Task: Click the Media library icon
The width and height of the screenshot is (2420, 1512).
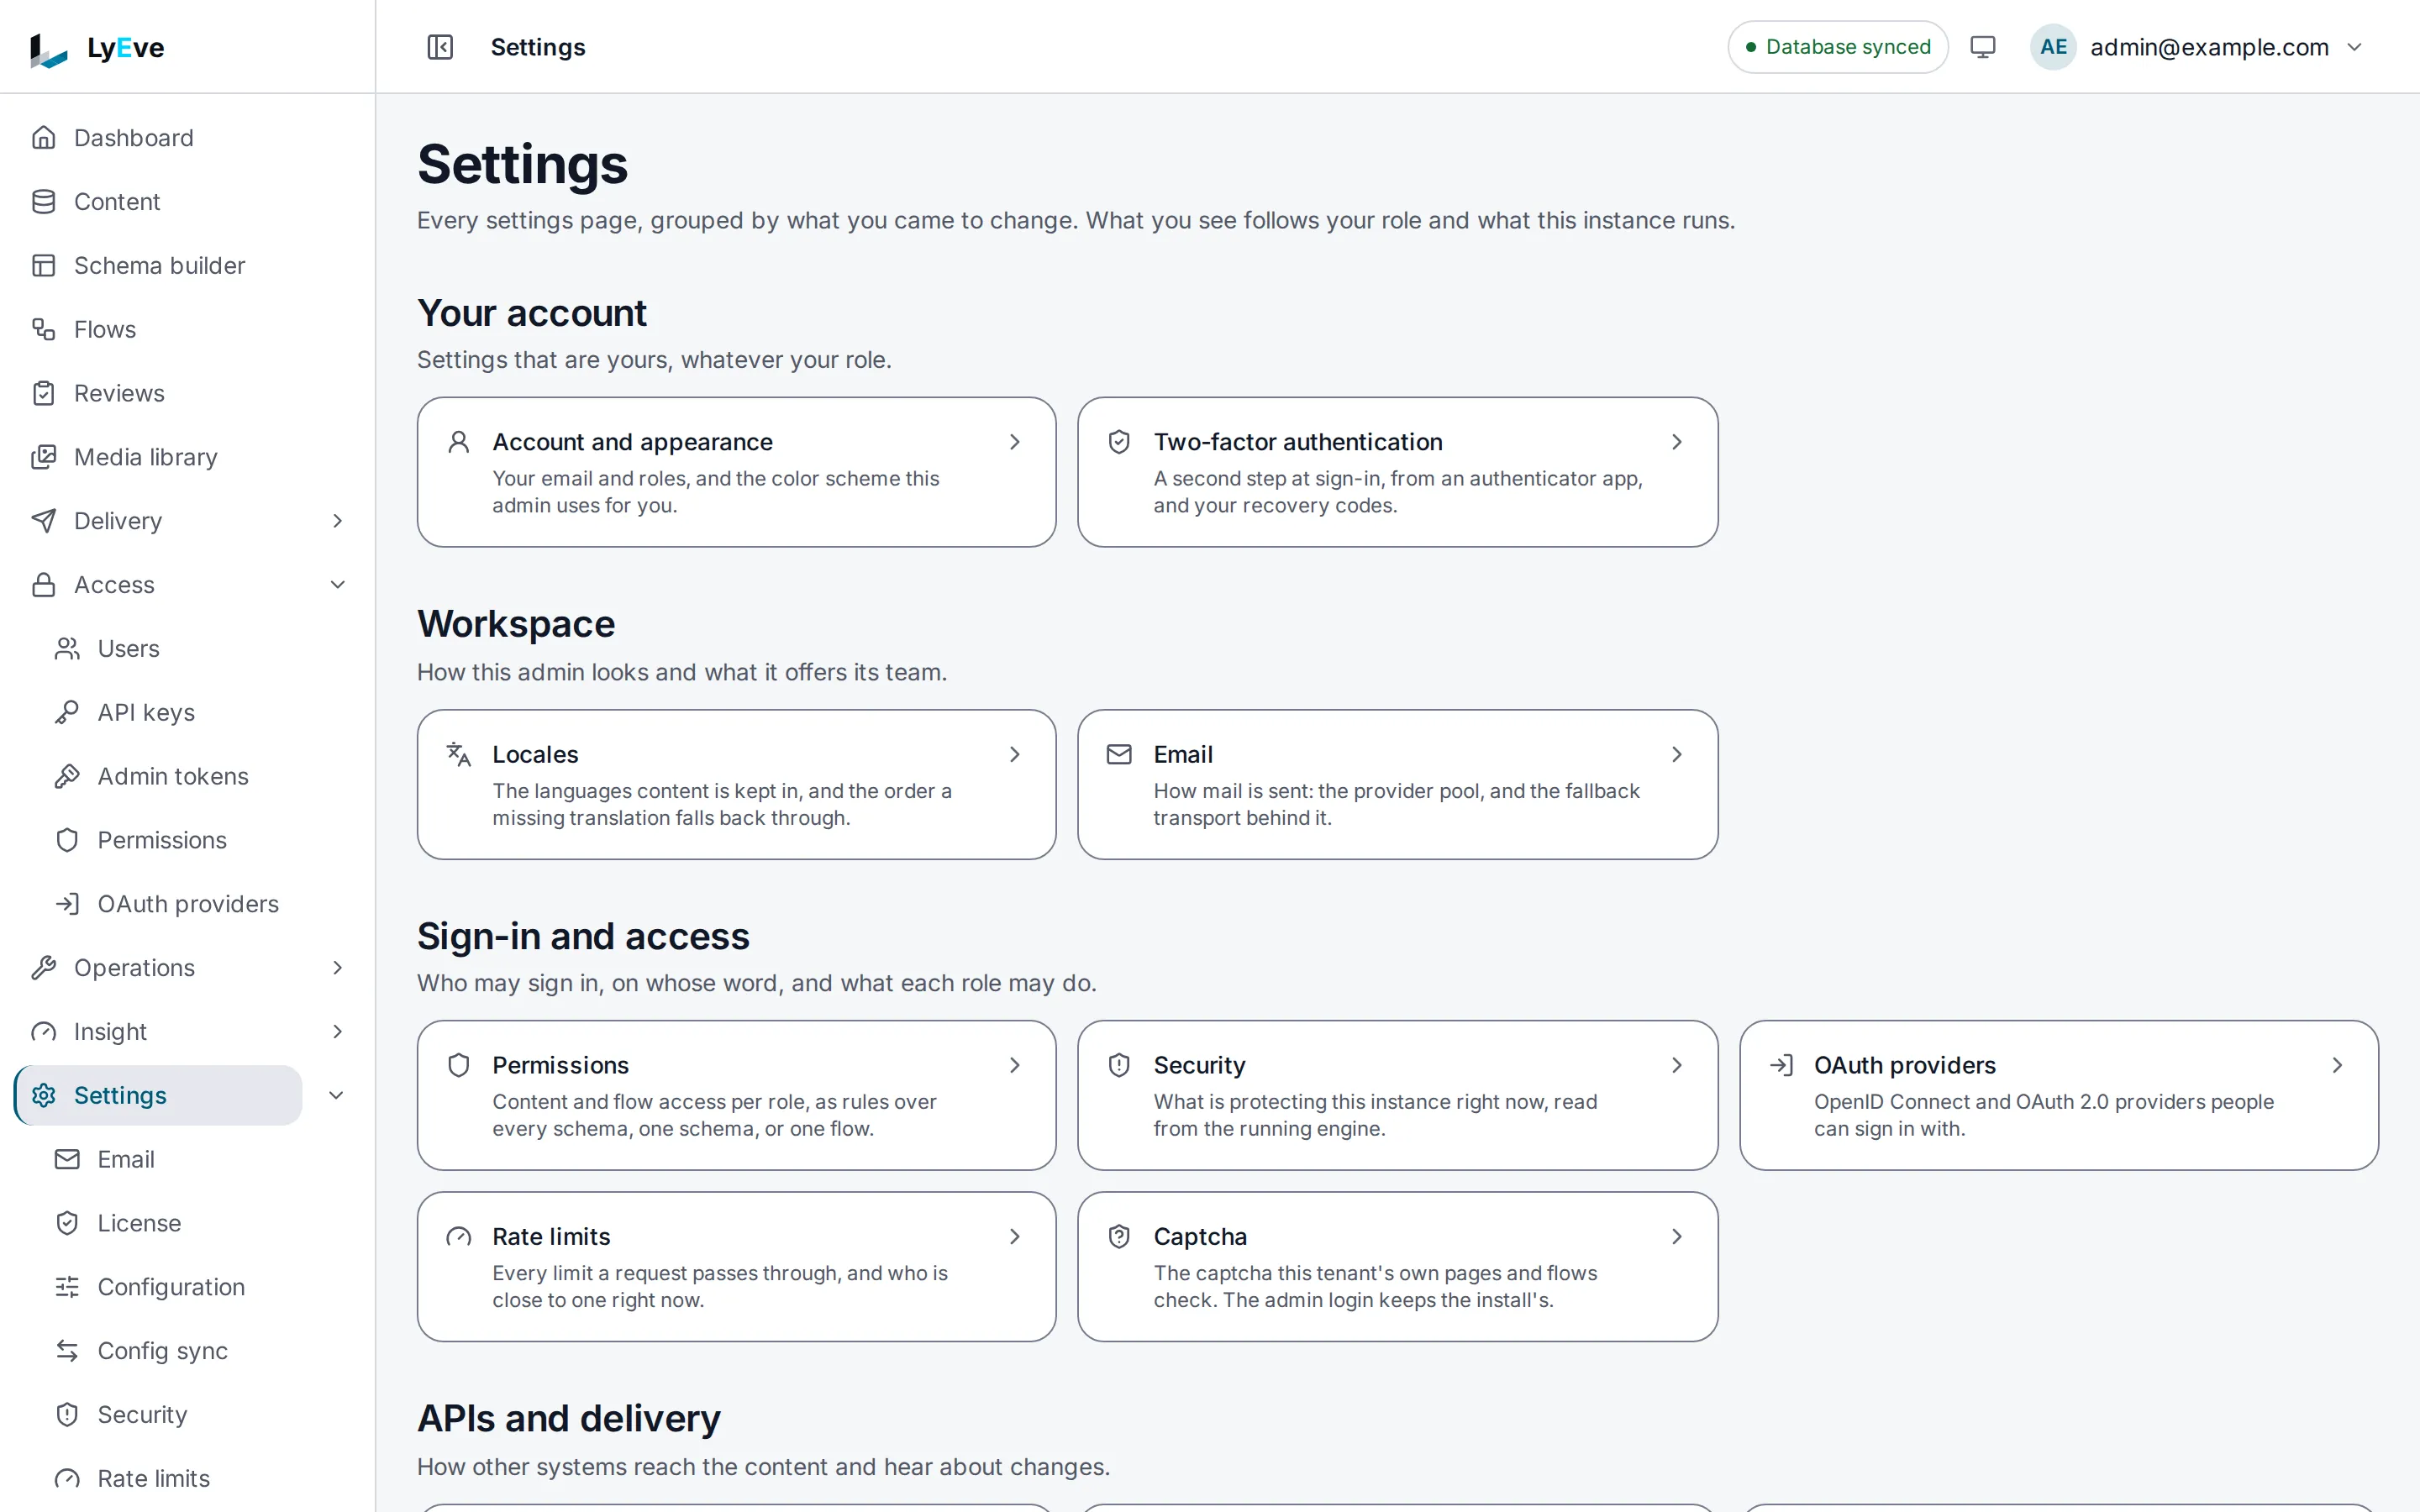Action: pyautogui.click(x=43, y=457)
